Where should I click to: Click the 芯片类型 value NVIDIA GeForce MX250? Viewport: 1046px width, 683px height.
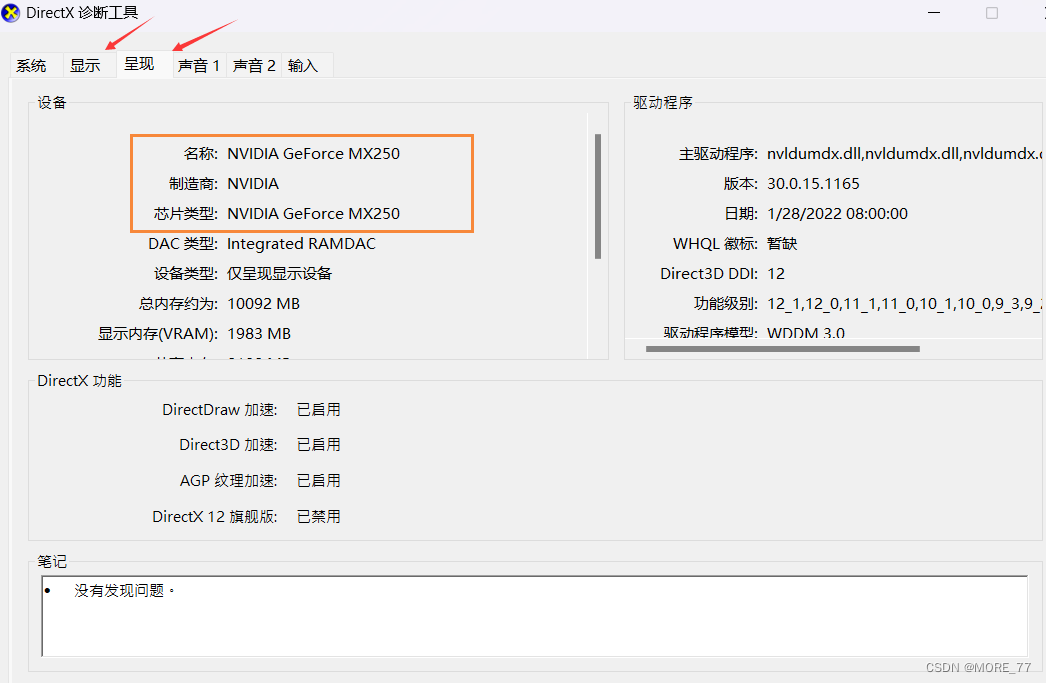(314, 213)
